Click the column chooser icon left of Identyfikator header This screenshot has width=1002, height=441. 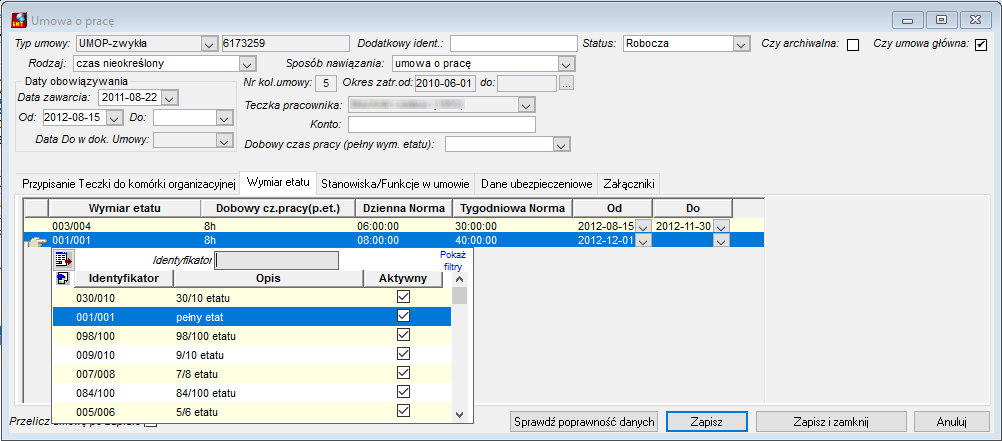click(63, 279)
